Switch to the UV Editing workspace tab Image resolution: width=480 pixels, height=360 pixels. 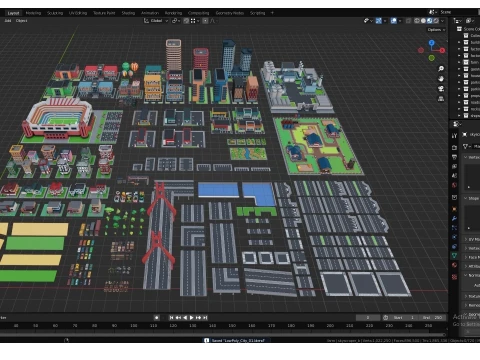pos(78,13)
